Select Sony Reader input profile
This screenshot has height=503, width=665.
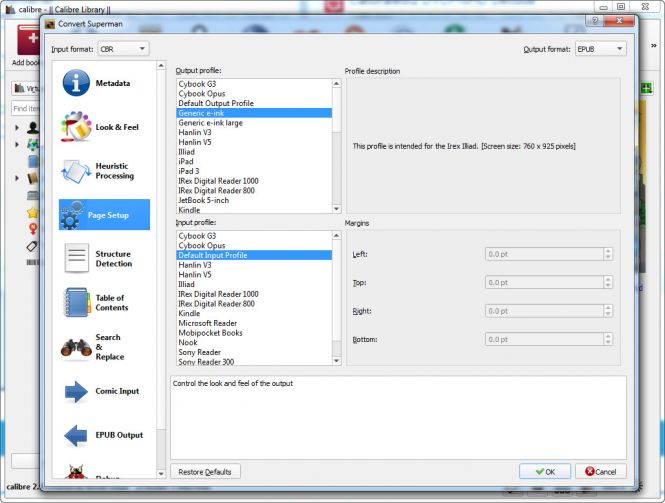coord(201,352)
